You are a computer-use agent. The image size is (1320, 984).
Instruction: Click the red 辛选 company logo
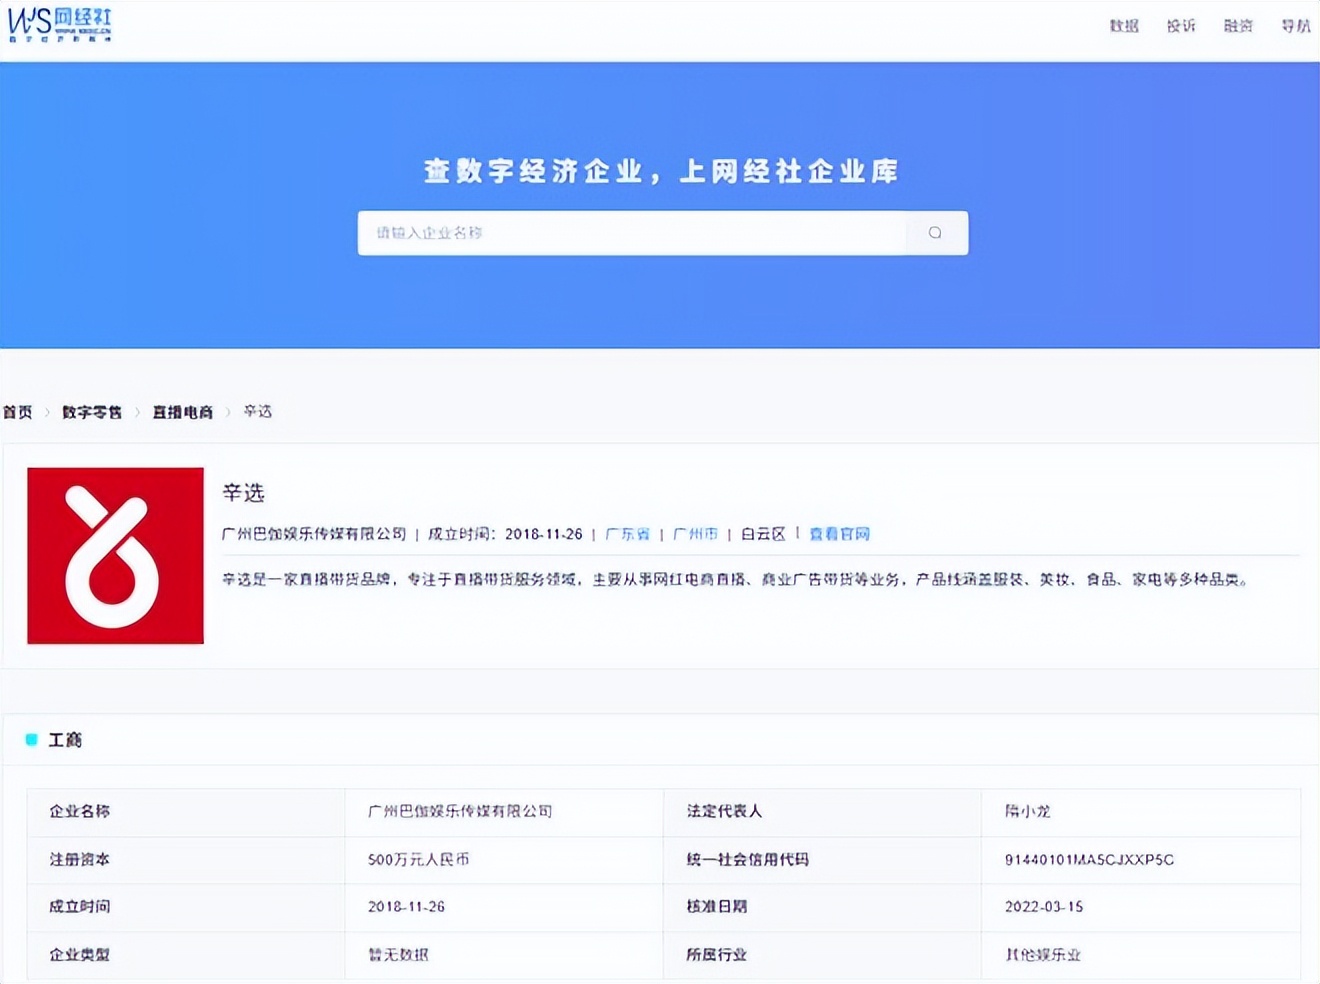pos(116,556)
